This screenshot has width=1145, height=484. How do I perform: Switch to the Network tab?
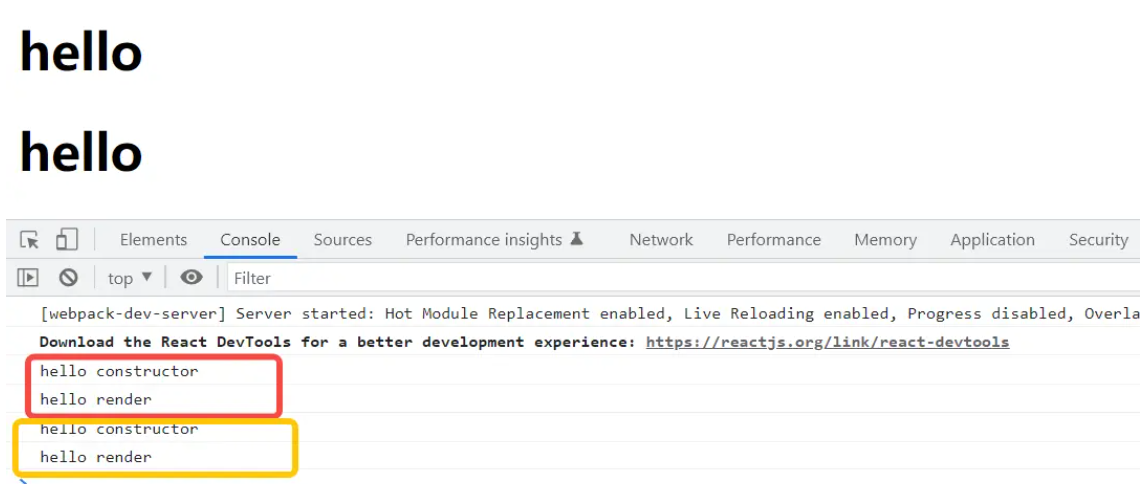pyautogui.click(x=662, y=239)
